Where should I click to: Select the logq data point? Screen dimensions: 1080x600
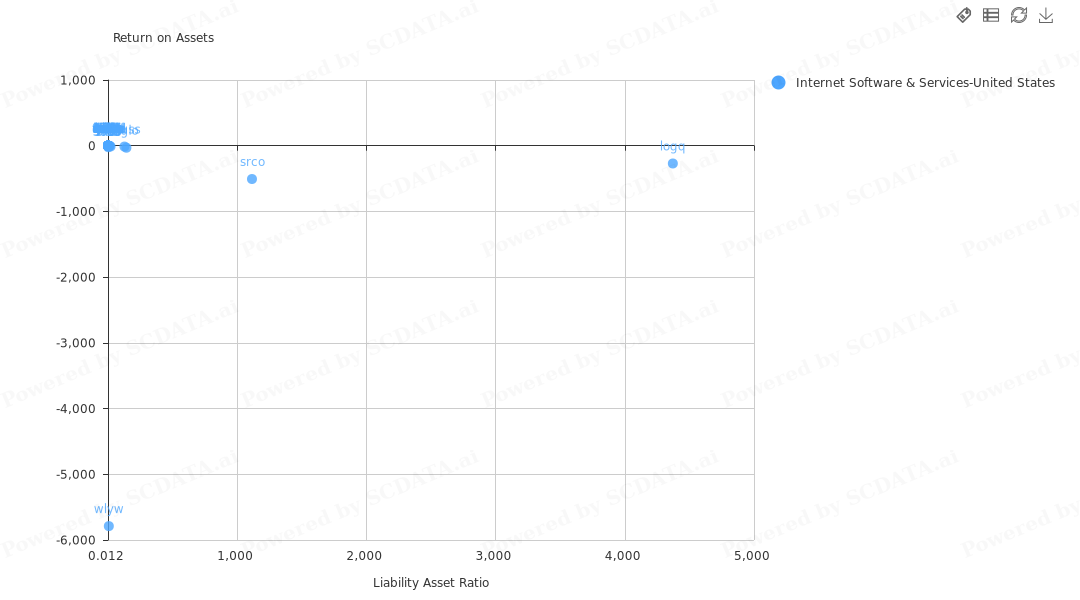pos(673,164)
